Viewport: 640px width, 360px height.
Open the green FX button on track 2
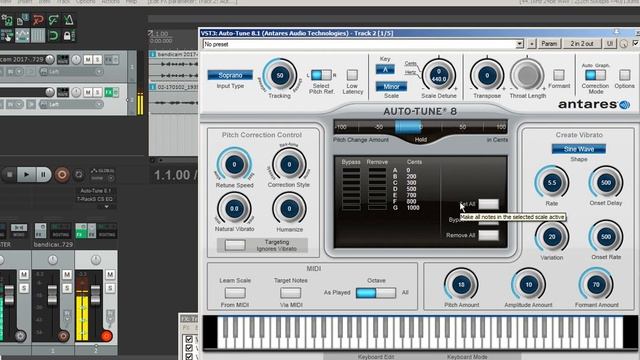pyautogui.click(x=109, y=93)
